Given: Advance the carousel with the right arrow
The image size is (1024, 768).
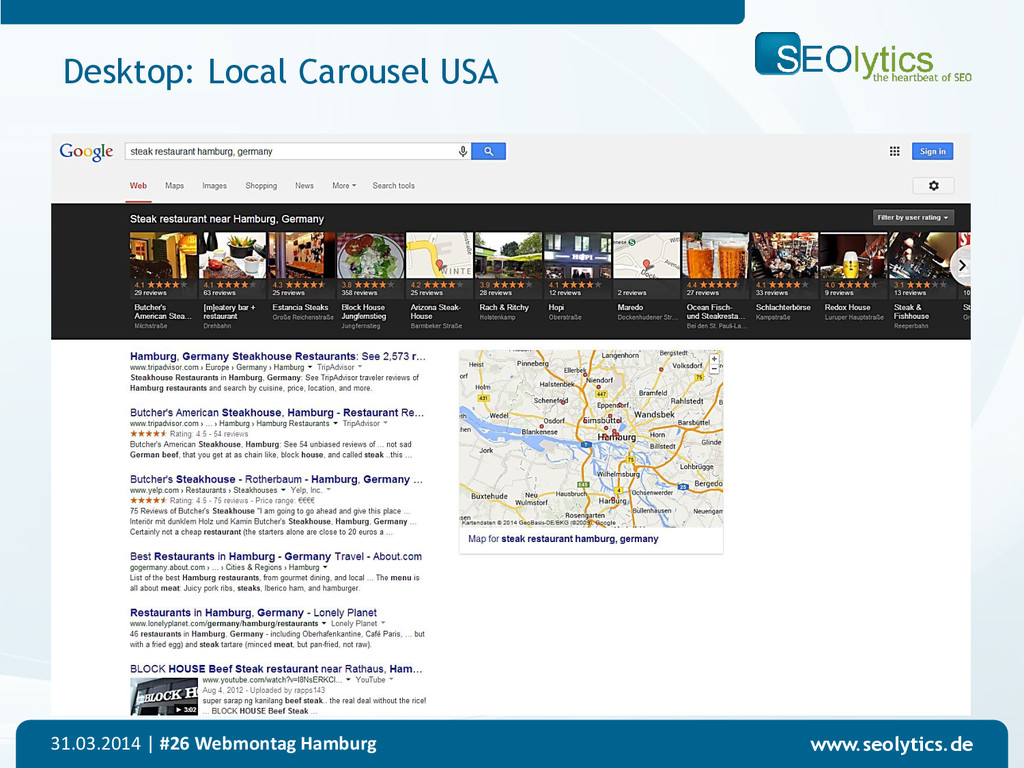Looking at the screenshot, I should click(x=961, y=266).
